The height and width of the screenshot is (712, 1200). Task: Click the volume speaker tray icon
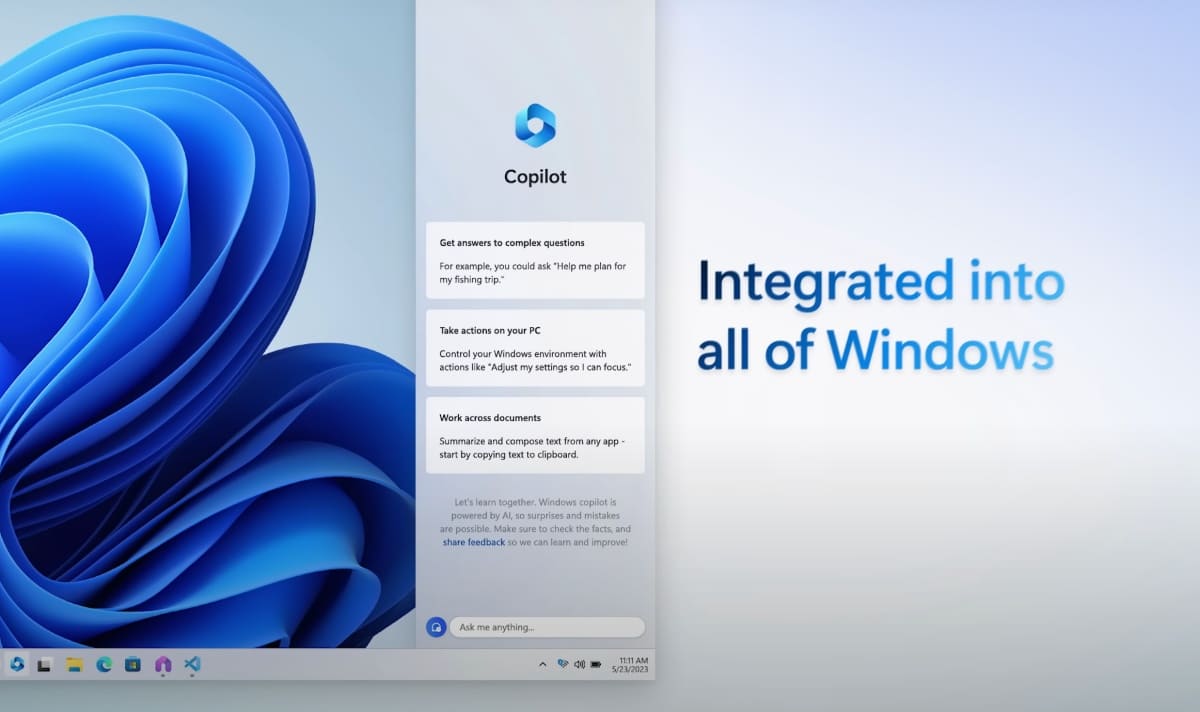coord(579,664)
